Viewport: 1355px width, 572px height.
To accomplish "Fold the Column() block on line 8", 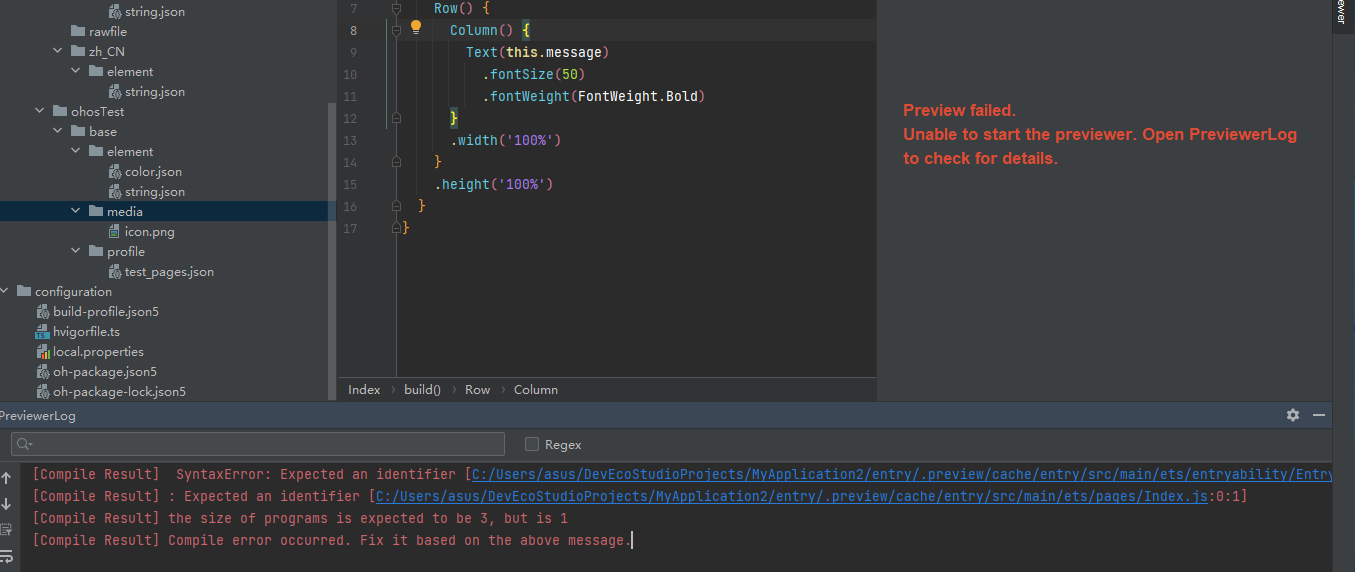I will (x=396, y=31).
